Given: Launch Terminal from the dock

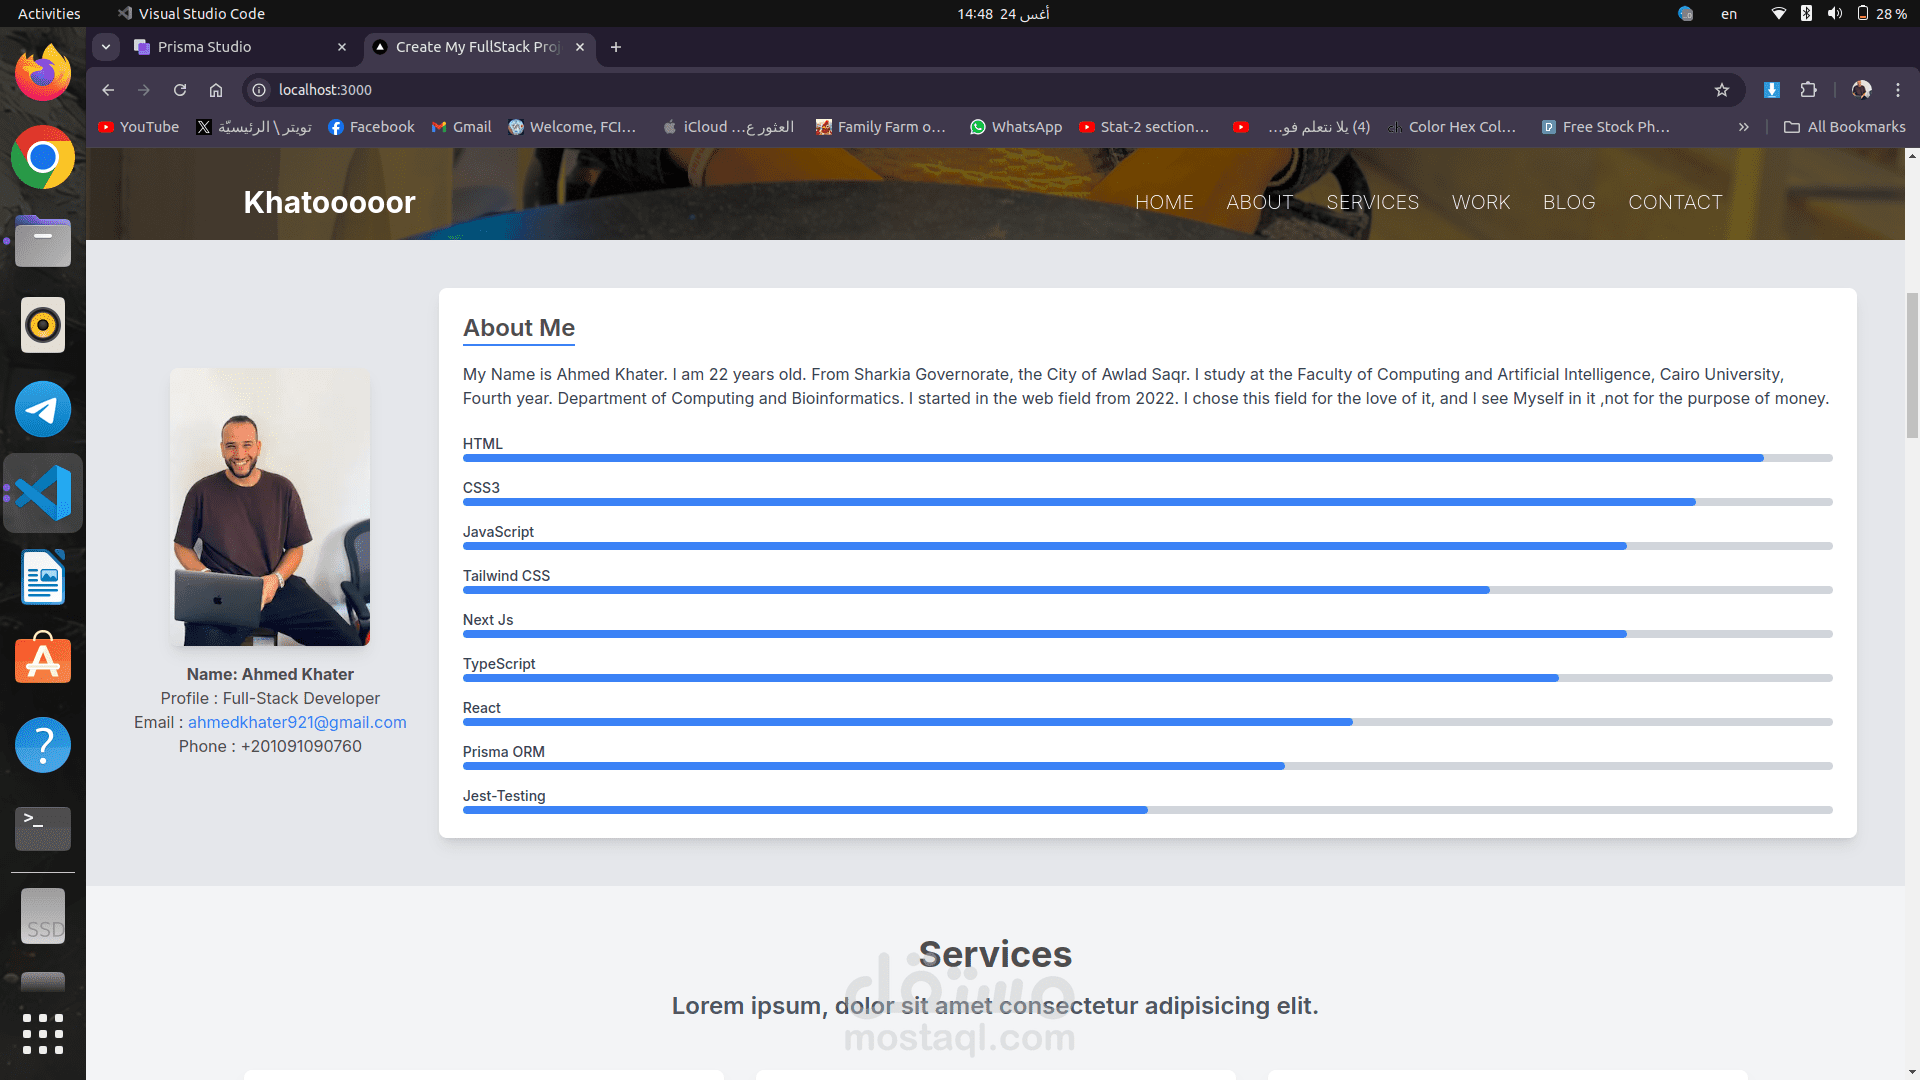Looking at the screenshot, I should (x=43, y=829).
